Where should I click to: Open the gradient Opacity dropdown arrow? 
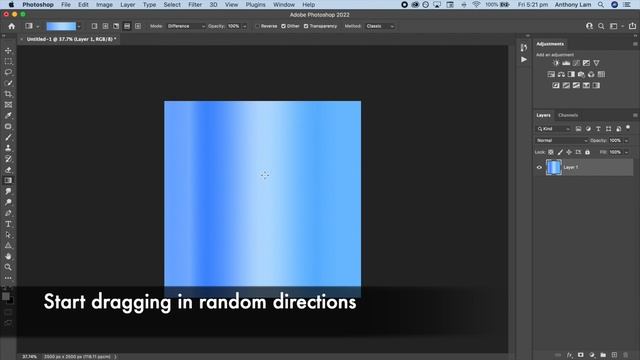coord(244,26)
